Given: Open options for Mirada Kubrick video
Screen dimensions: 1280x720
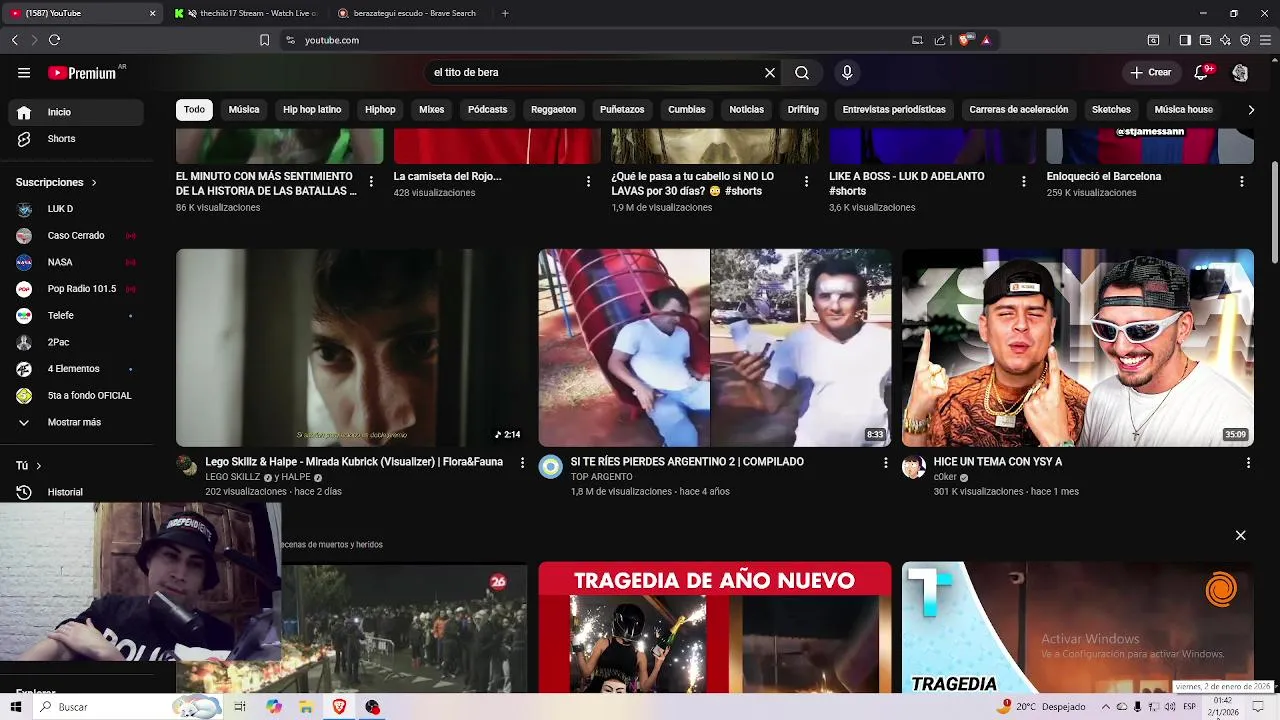Looking at the screenshot, I should pos(522,463).
